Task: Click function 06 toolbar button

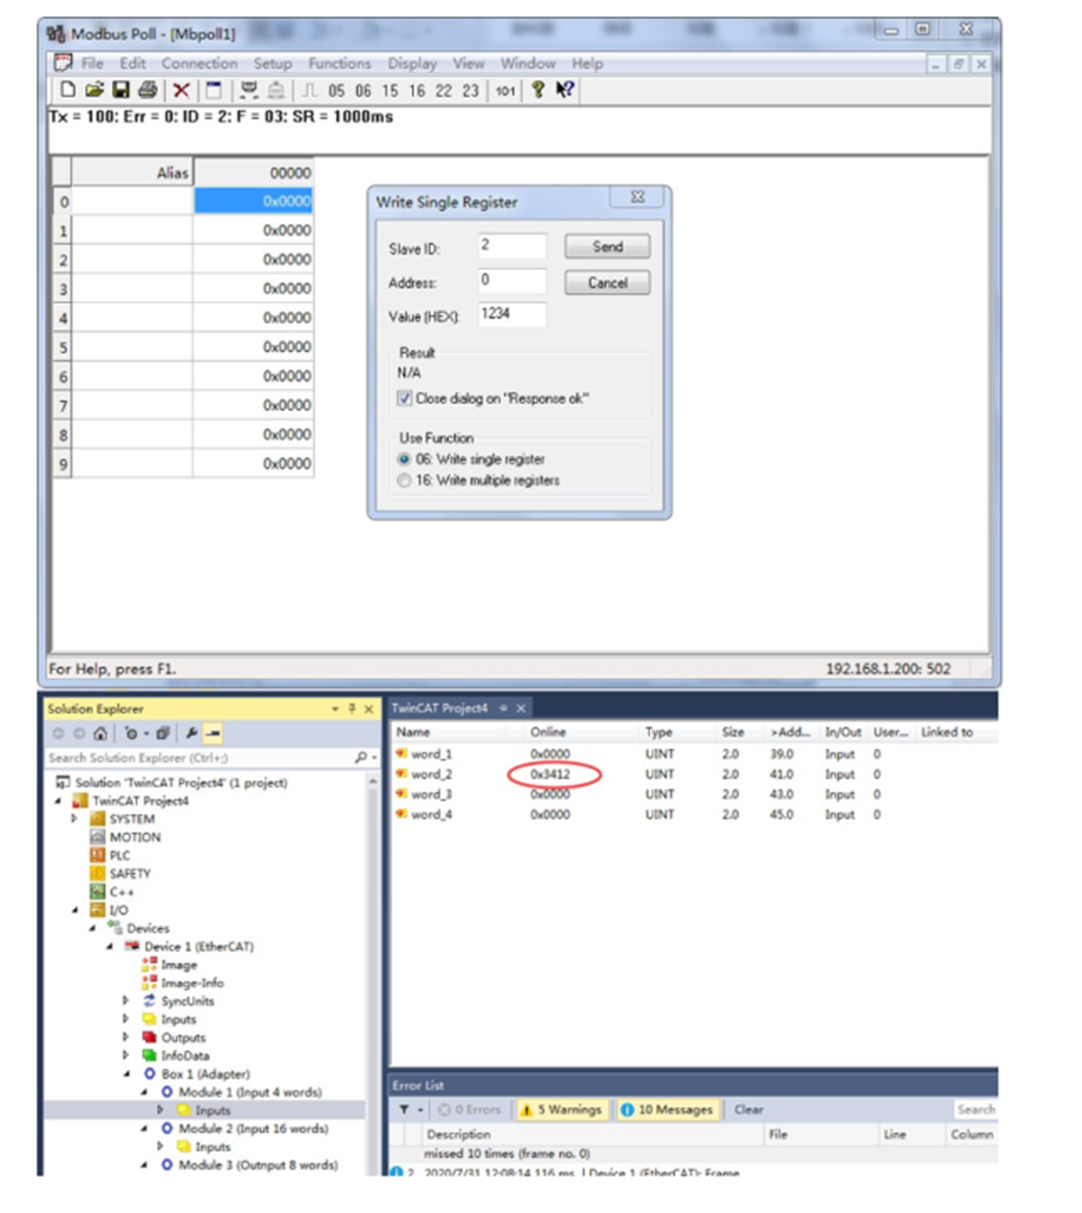Action: (x=363, y=91)
